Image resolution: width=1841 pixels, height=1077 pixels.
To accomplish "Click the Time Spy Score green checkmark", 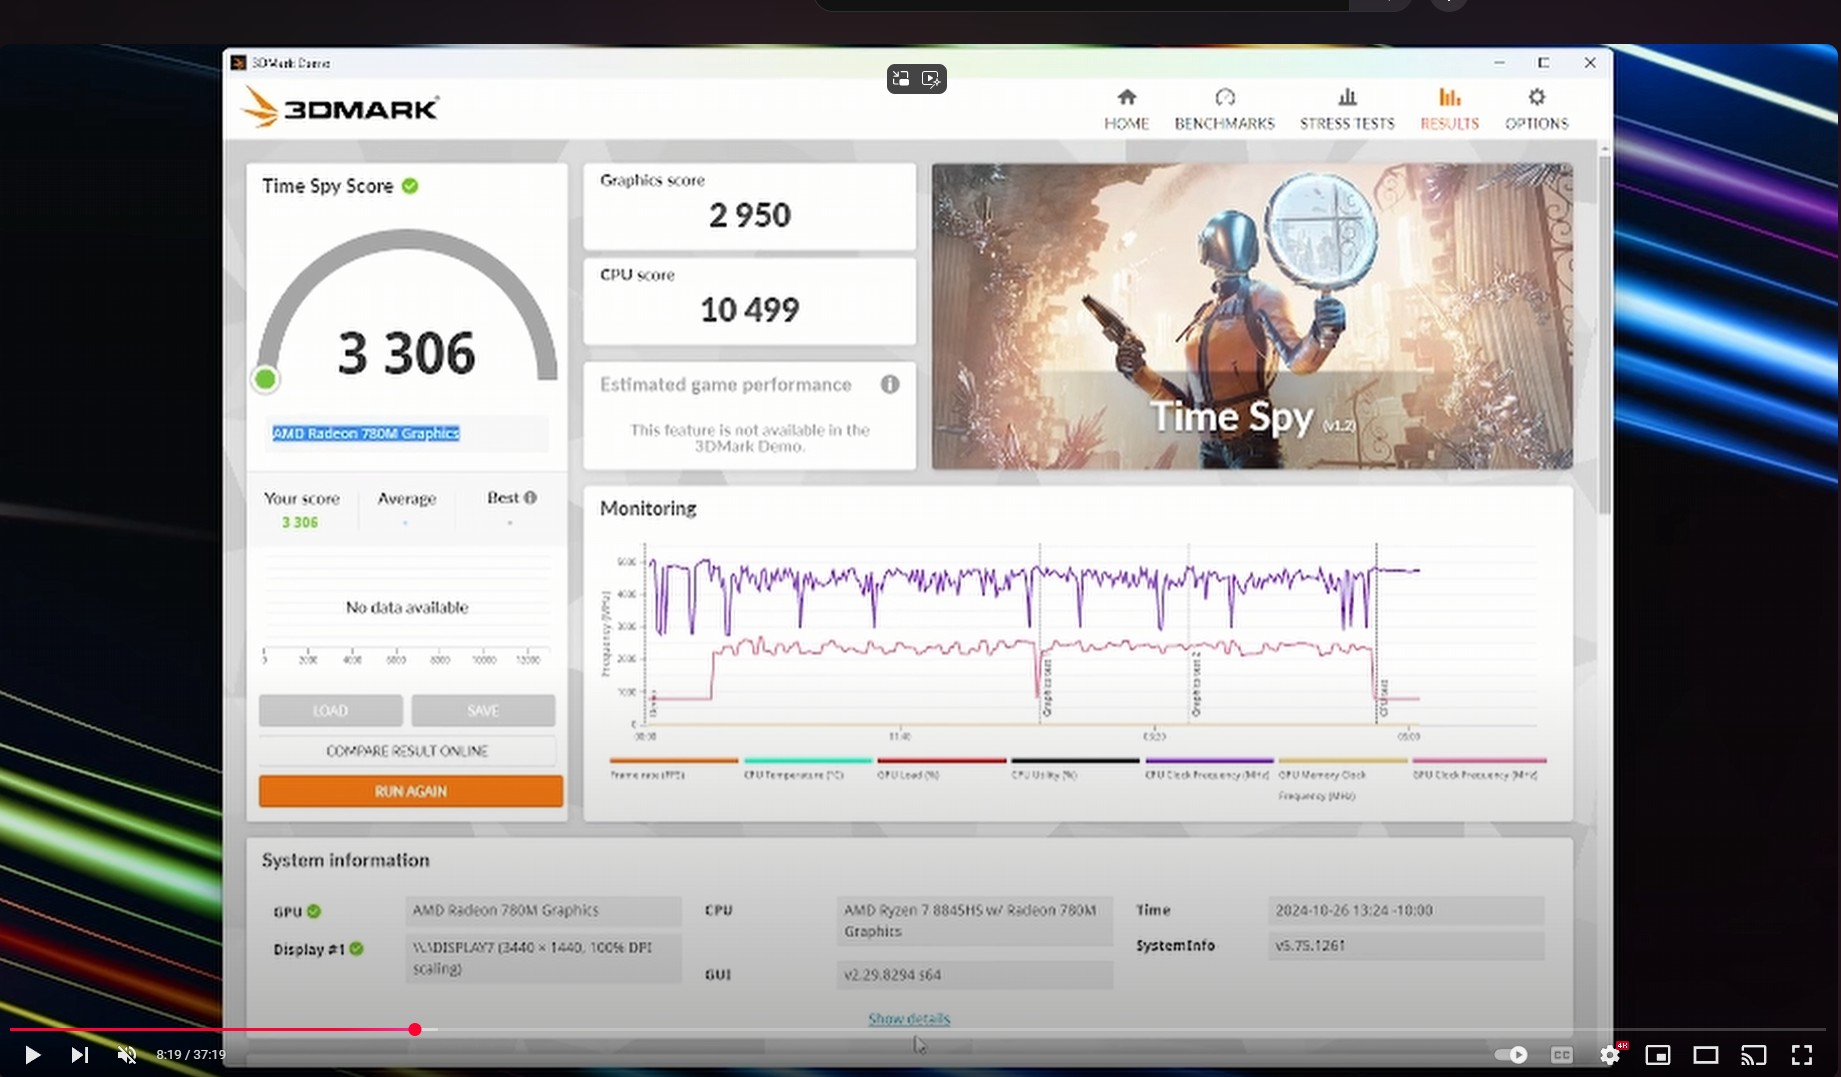I will pos(410,186).
